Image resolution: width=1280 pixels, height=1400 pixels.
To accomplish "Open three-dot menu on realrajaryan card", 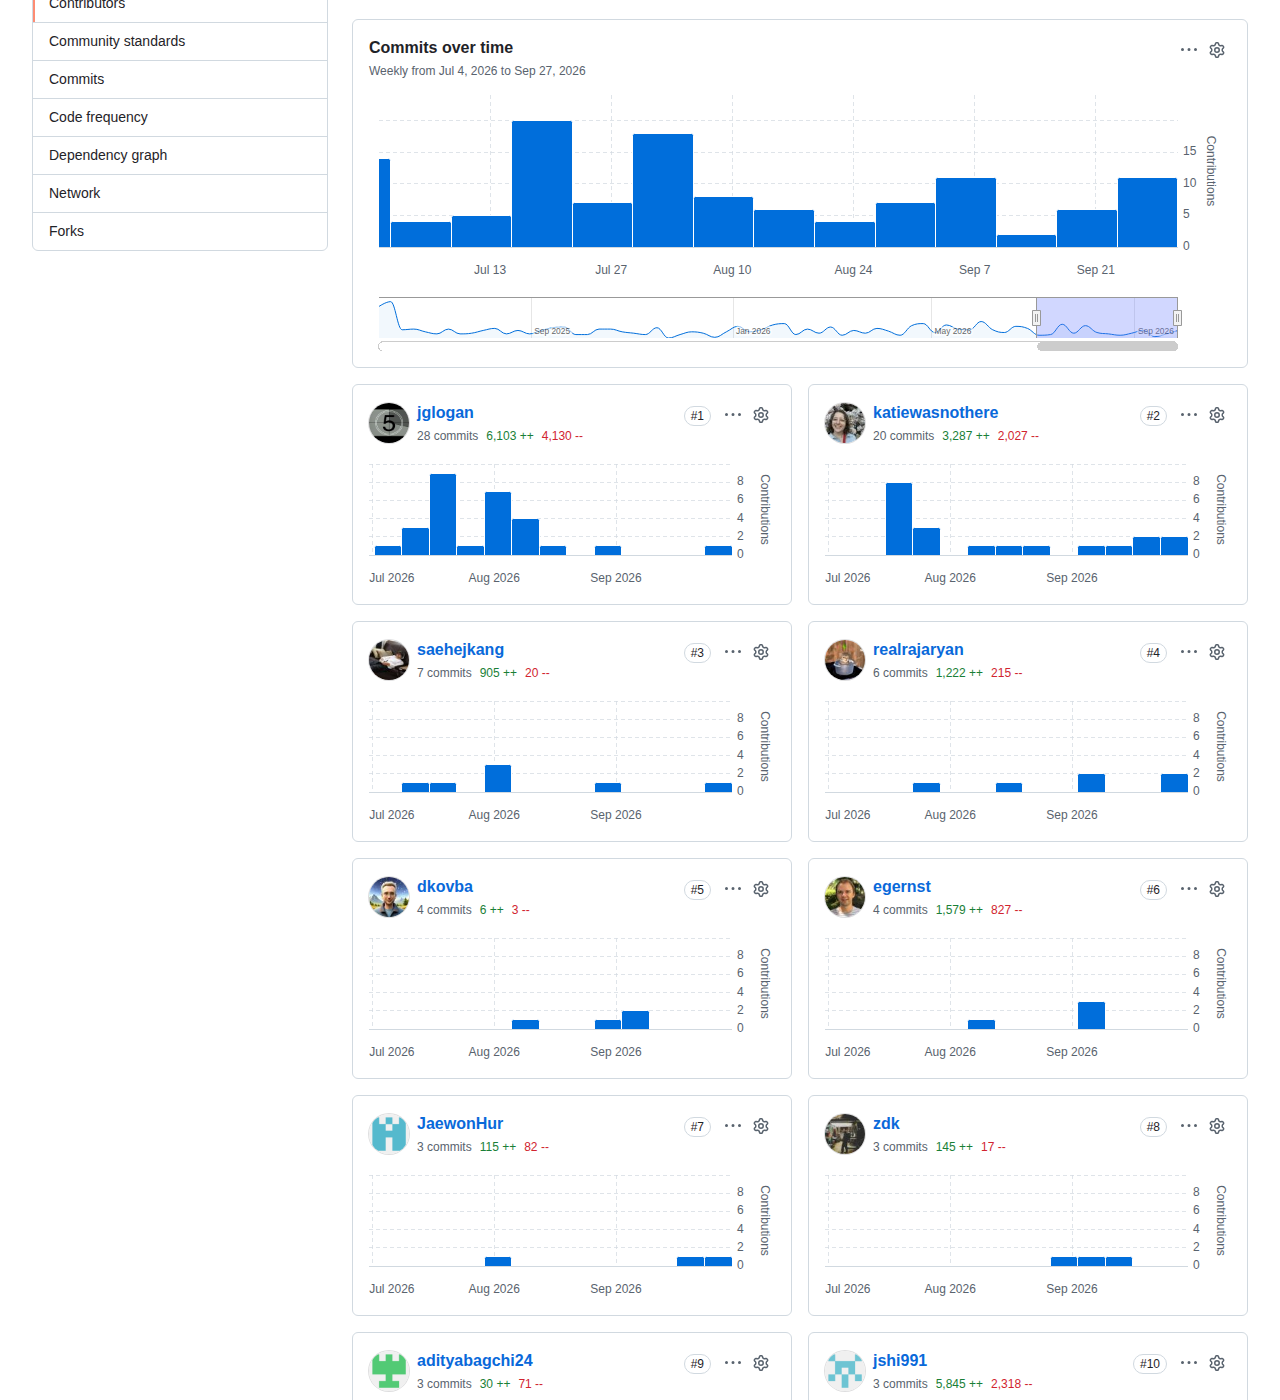I will pos(1189,652).
